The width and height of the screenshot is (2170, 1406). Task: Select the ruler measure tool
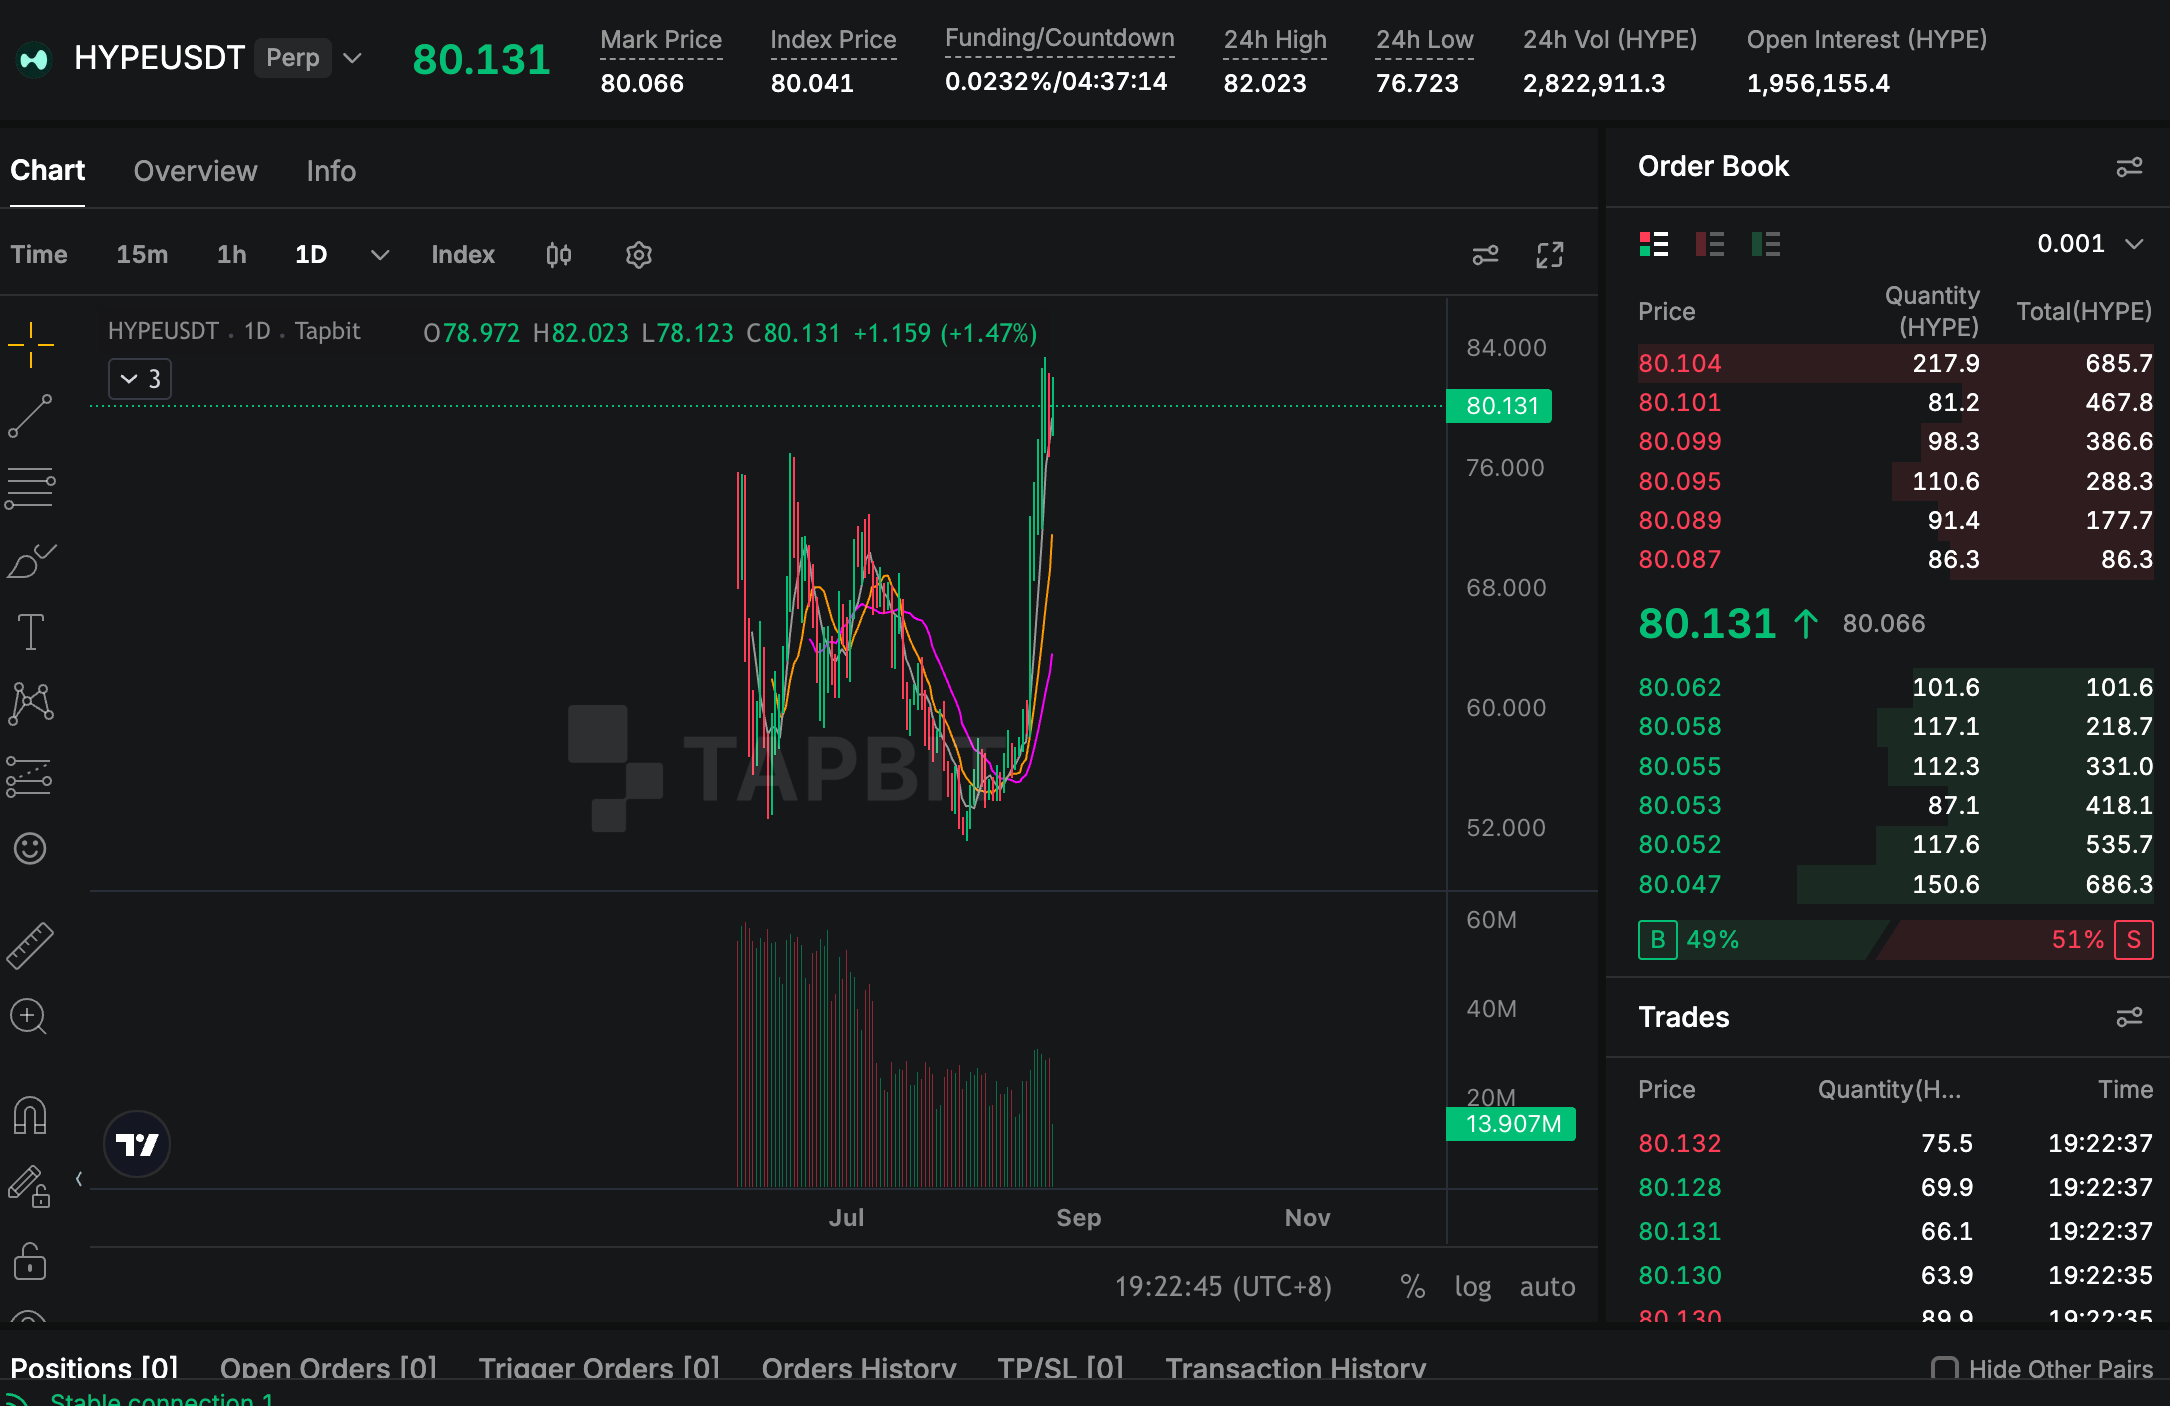point(31,945)
